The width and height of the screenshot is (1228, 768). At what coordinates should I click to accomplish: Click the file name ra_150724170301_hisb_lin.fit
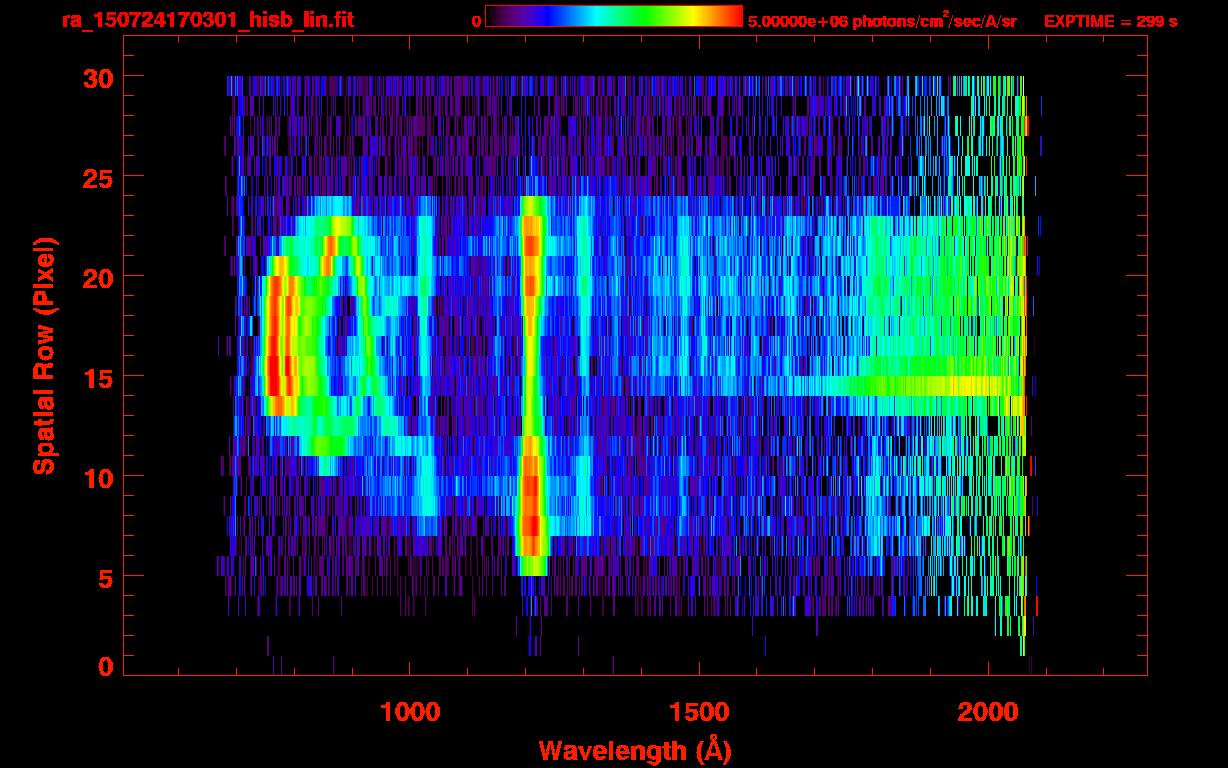coord(207,20)
